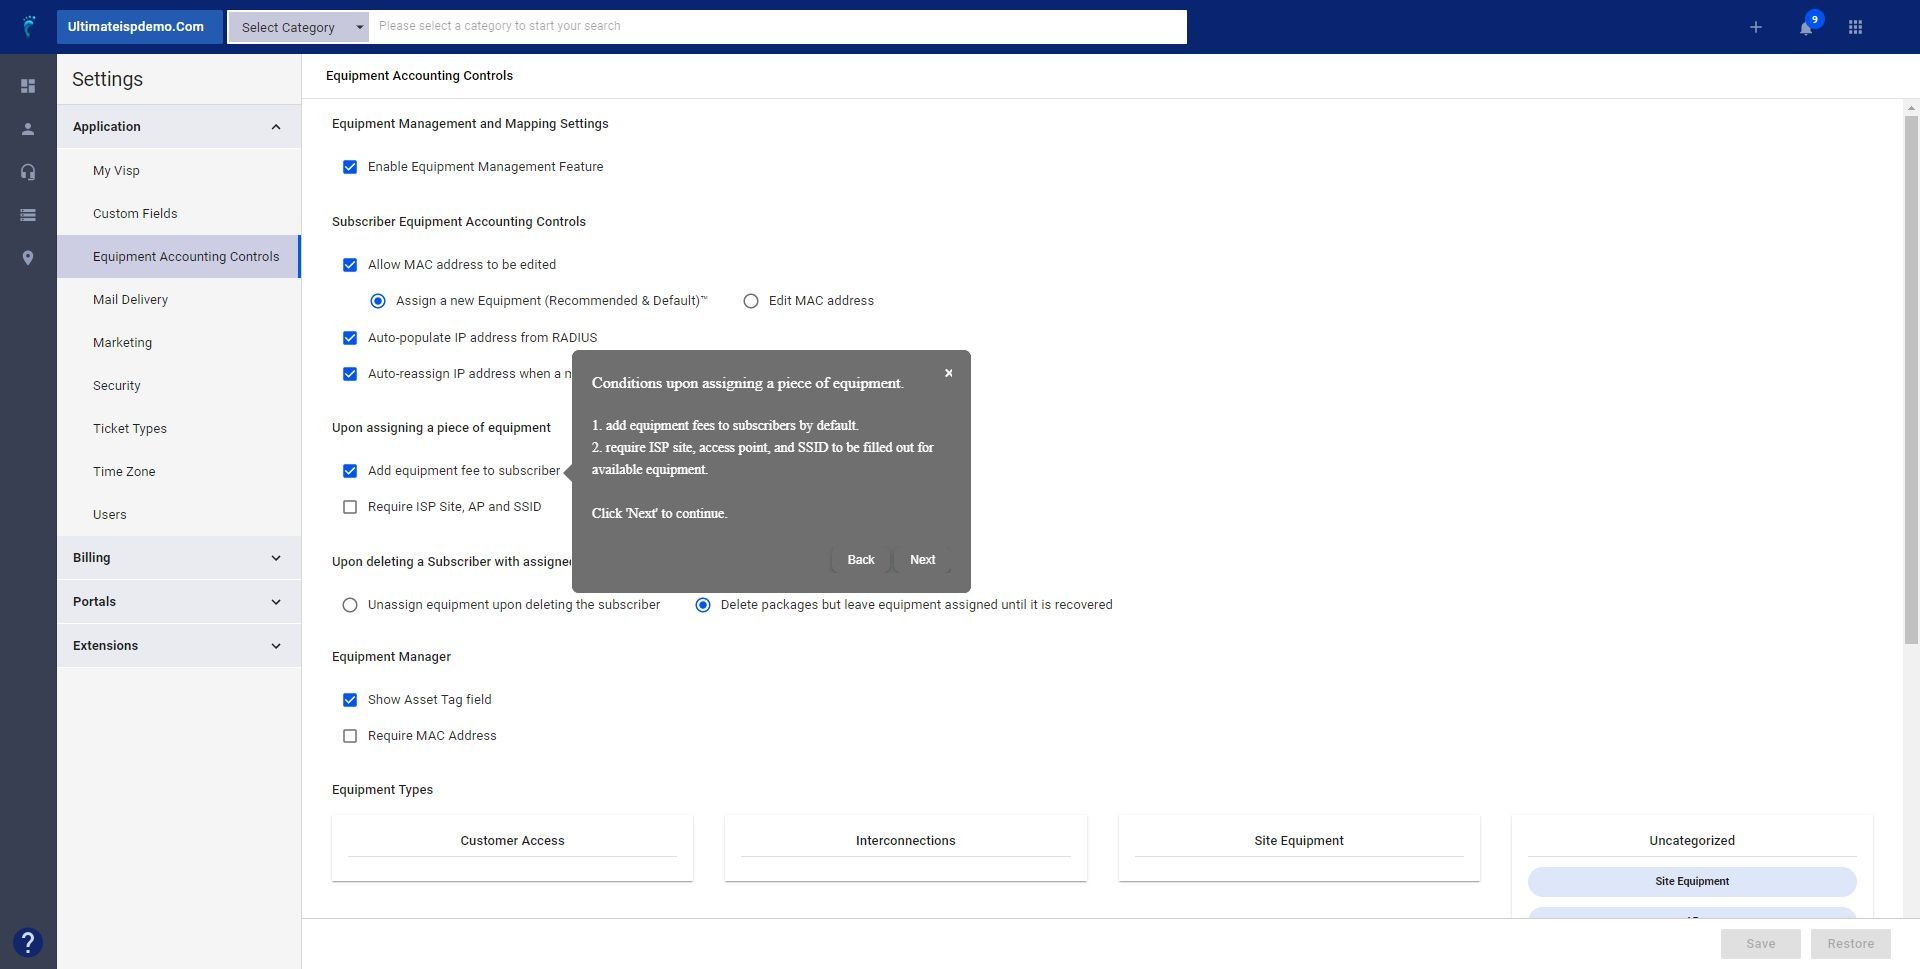Click Back in the tour tooltip
The height and width of the screenshot is (969, 1920).
[860, 560]
